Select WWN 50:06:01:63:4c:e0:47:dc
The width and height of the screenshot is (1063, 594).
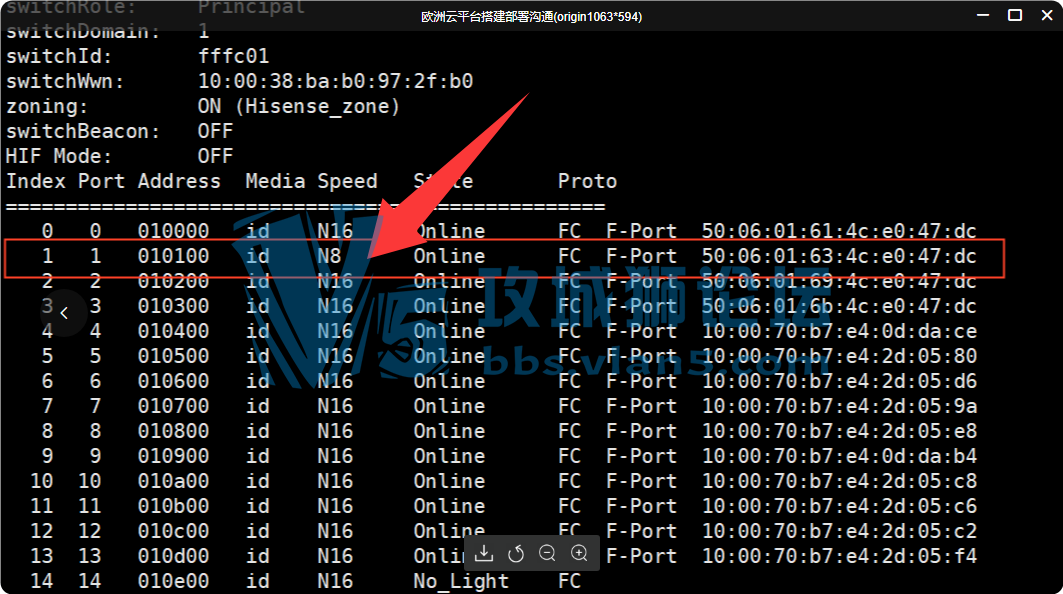839,256
